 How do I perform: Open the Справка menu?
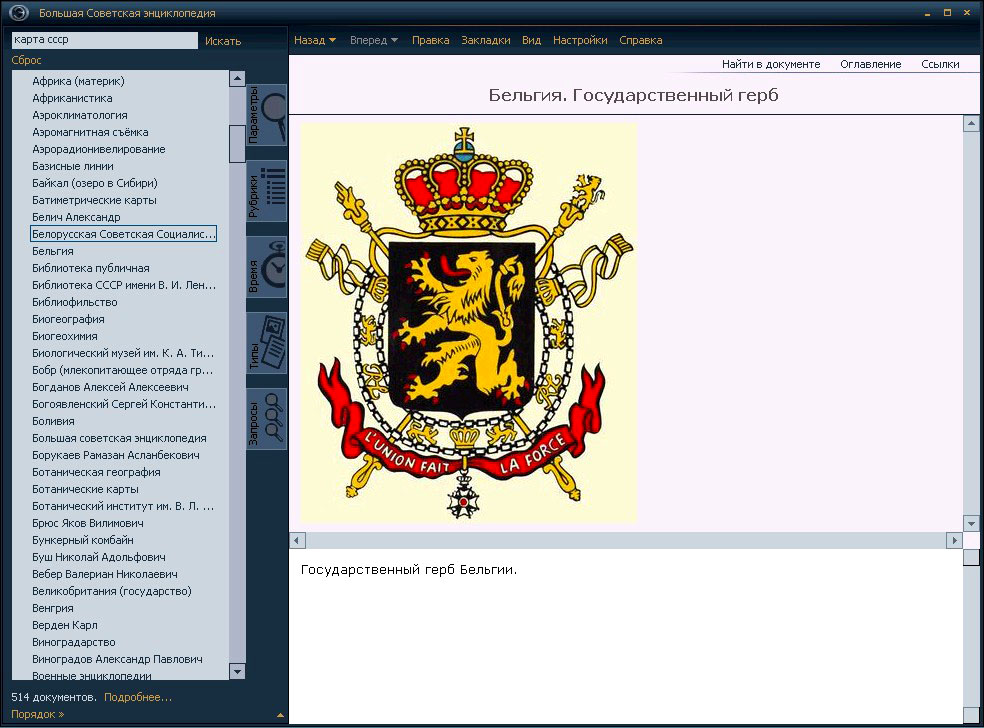click(641, 40)
